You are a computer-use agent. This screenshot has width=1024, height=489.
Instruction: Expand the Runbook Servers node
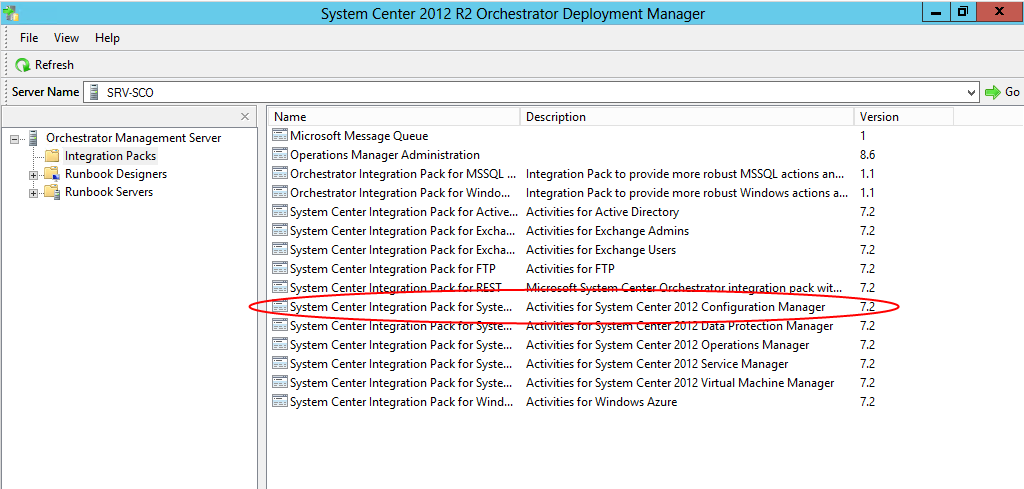33,193
